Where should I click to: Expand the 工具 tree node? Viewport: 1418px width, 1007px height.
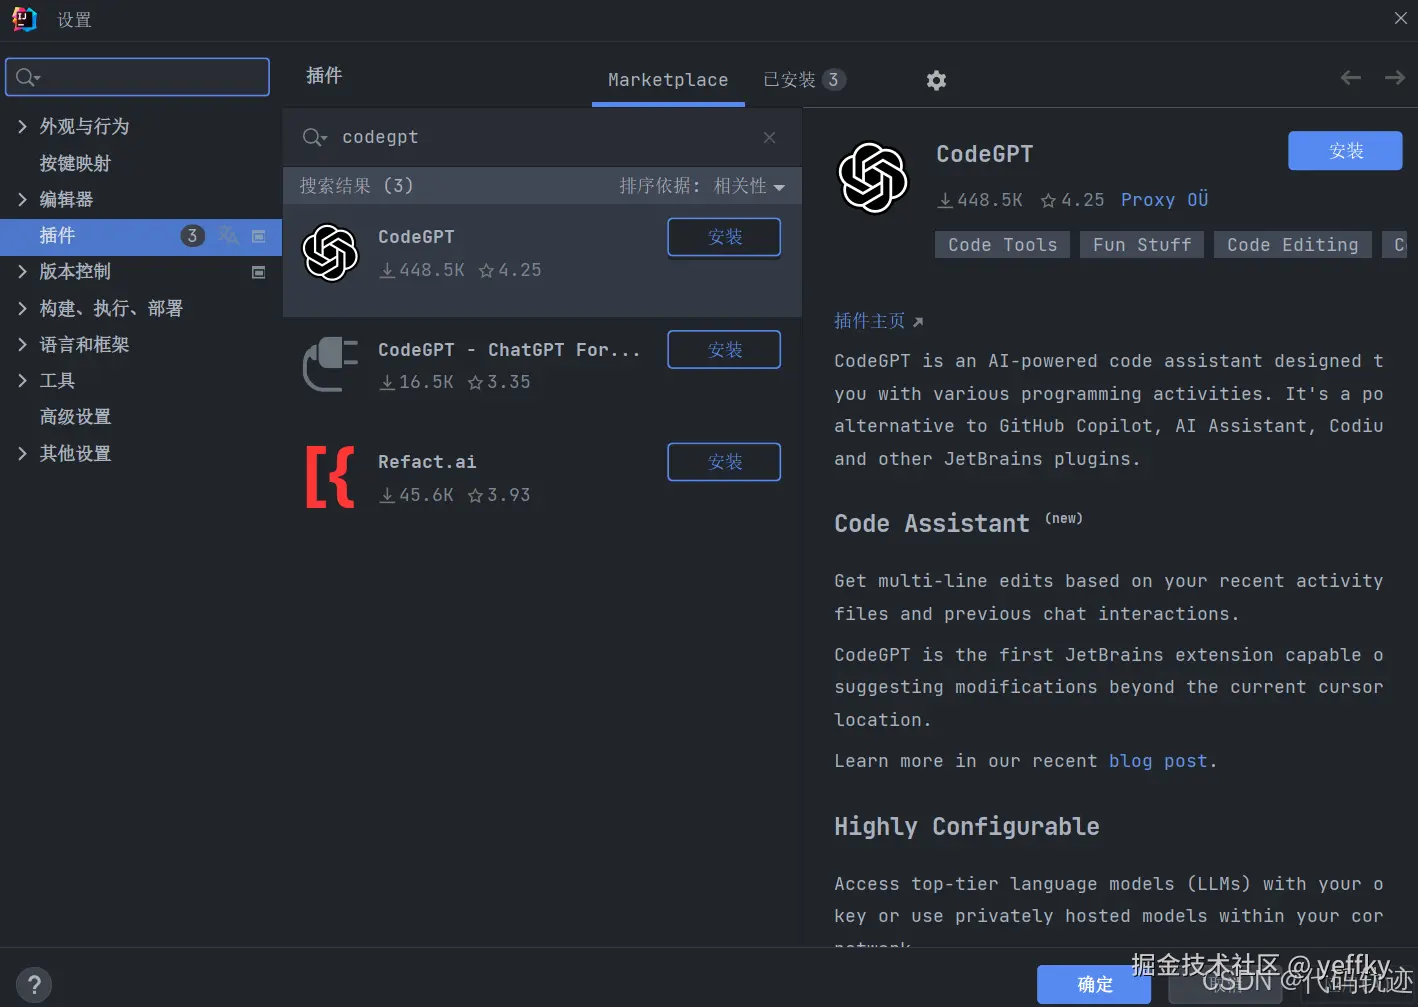coord(22,380)
